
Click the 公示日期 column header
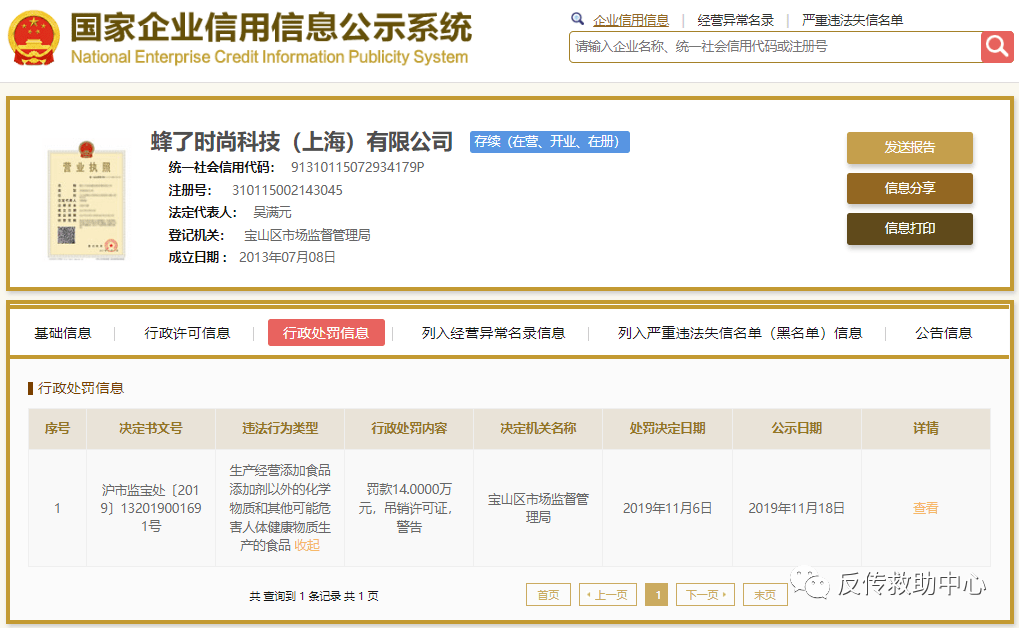[797, 428]
